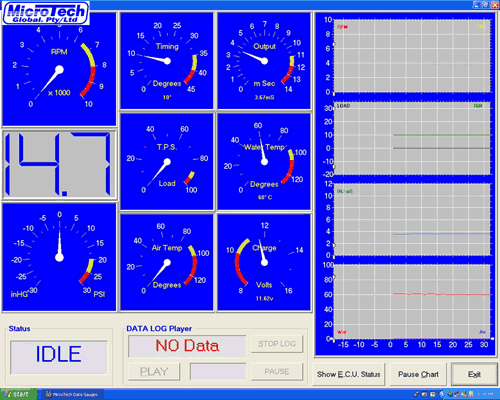Click the LOAD legend label in chart
Viewport: 500px width, 400px height.
click(x=343, y=106)
